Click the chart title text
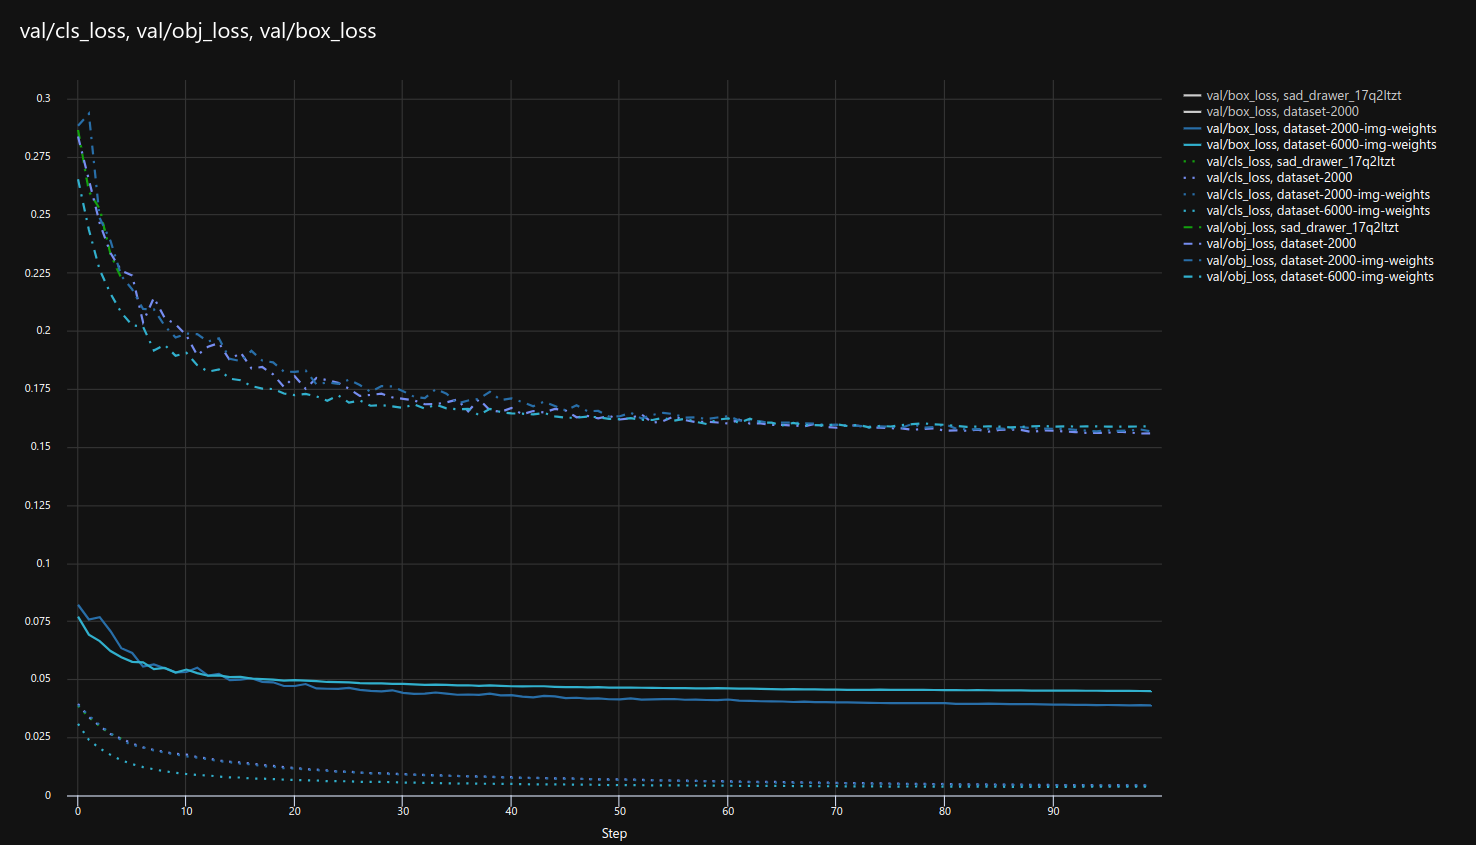 pyautogui.click(x=197, y=30)
